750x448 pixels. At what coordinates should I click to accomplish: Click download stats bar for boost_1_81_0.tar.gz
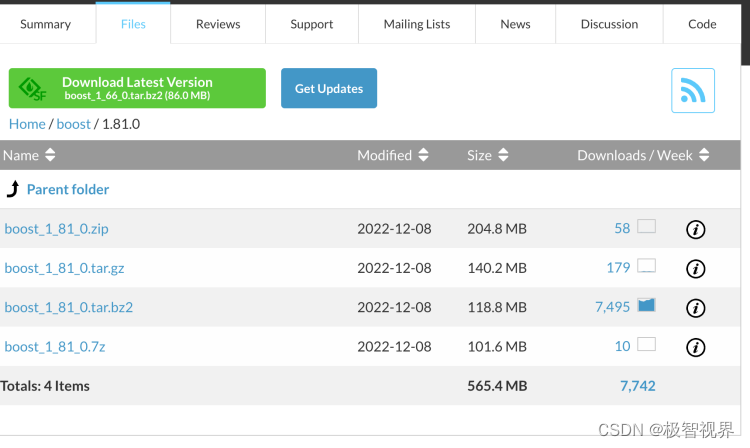[x=646, y=265]
